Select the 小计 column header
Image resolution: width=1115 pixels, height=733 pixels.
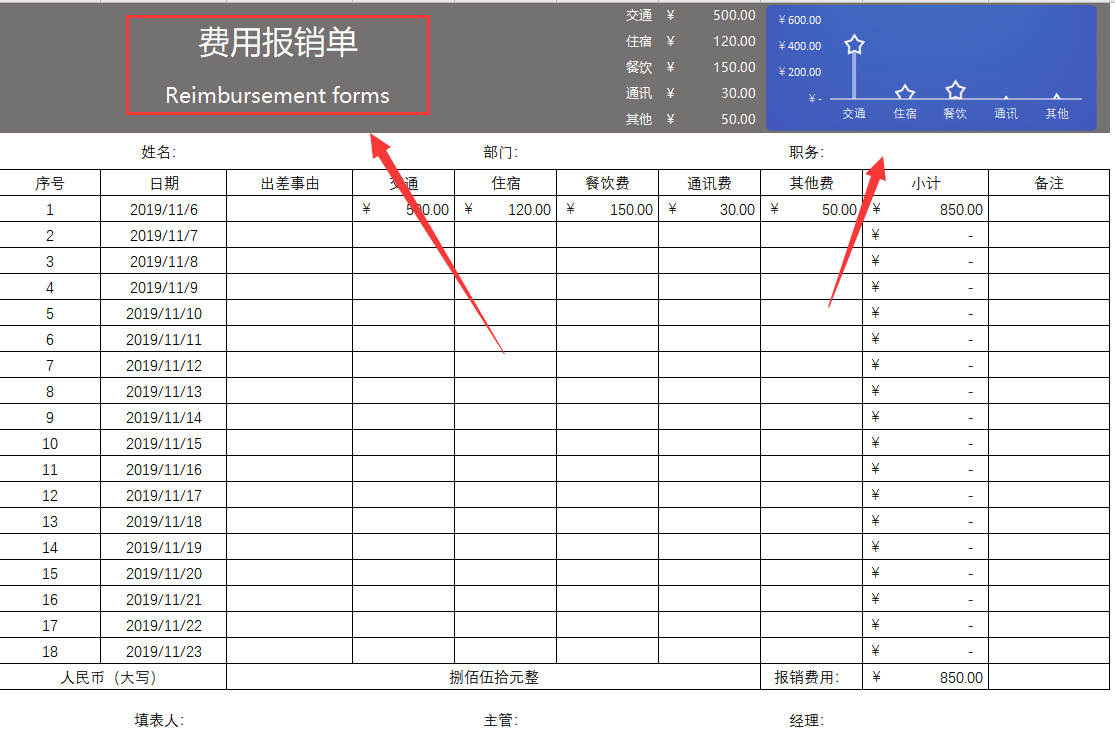coord(925,183)
